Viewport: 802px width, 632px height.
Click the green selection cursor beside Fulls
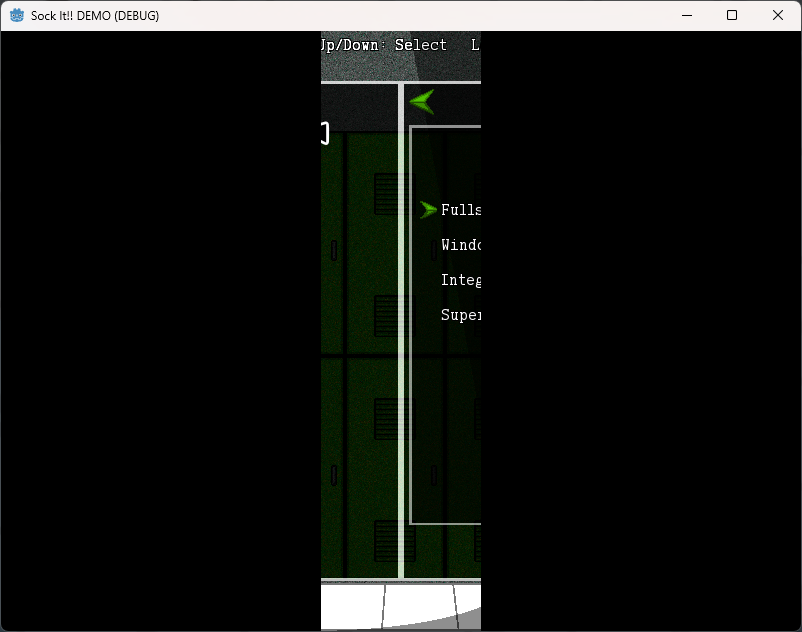[x=428, y=210]
